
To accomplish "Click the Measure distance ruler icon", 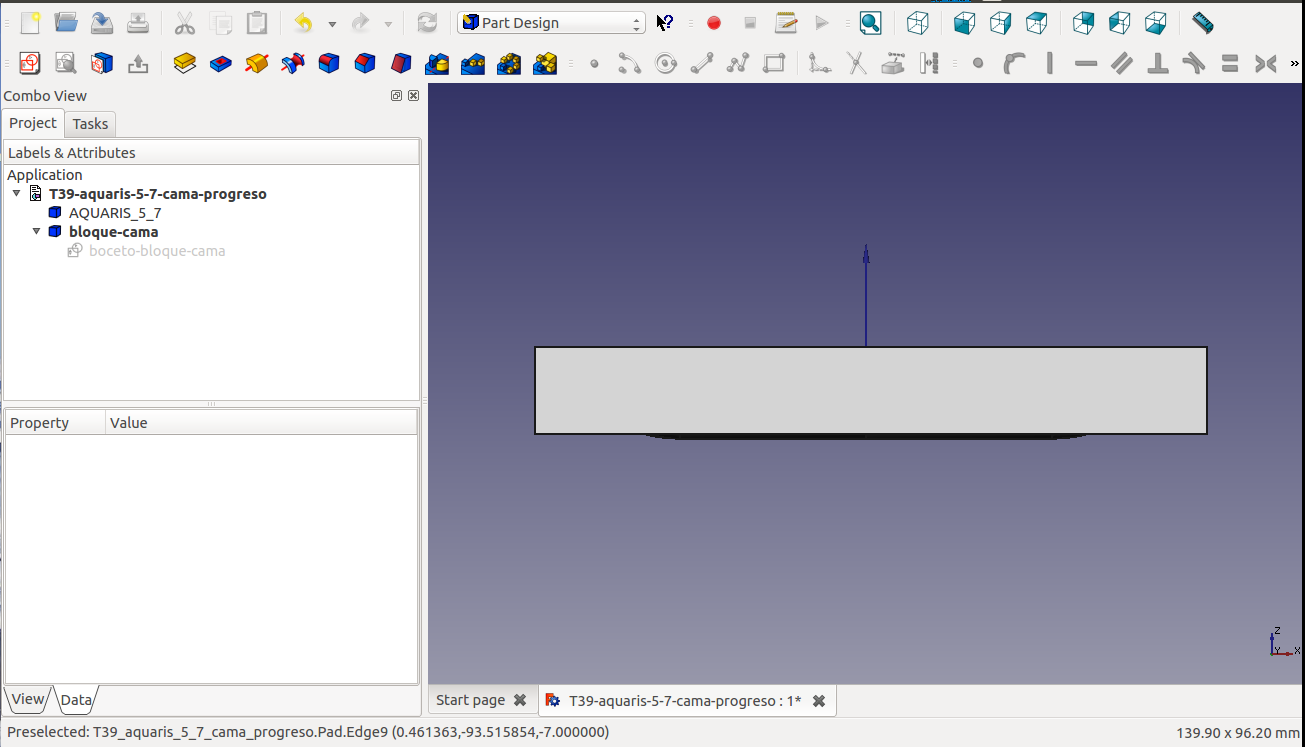I will pos(1202,23).
